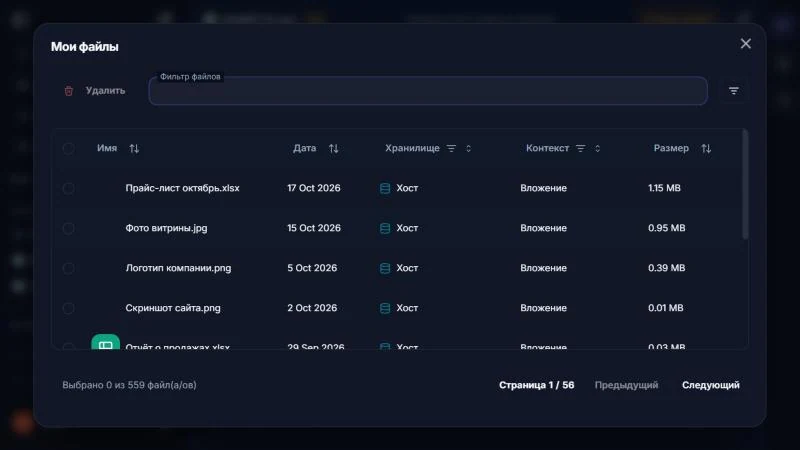Click storage icon in Прайс-лист октябрь.xlsx row
This screenshot has height=450, width=800.
(385, 188)
